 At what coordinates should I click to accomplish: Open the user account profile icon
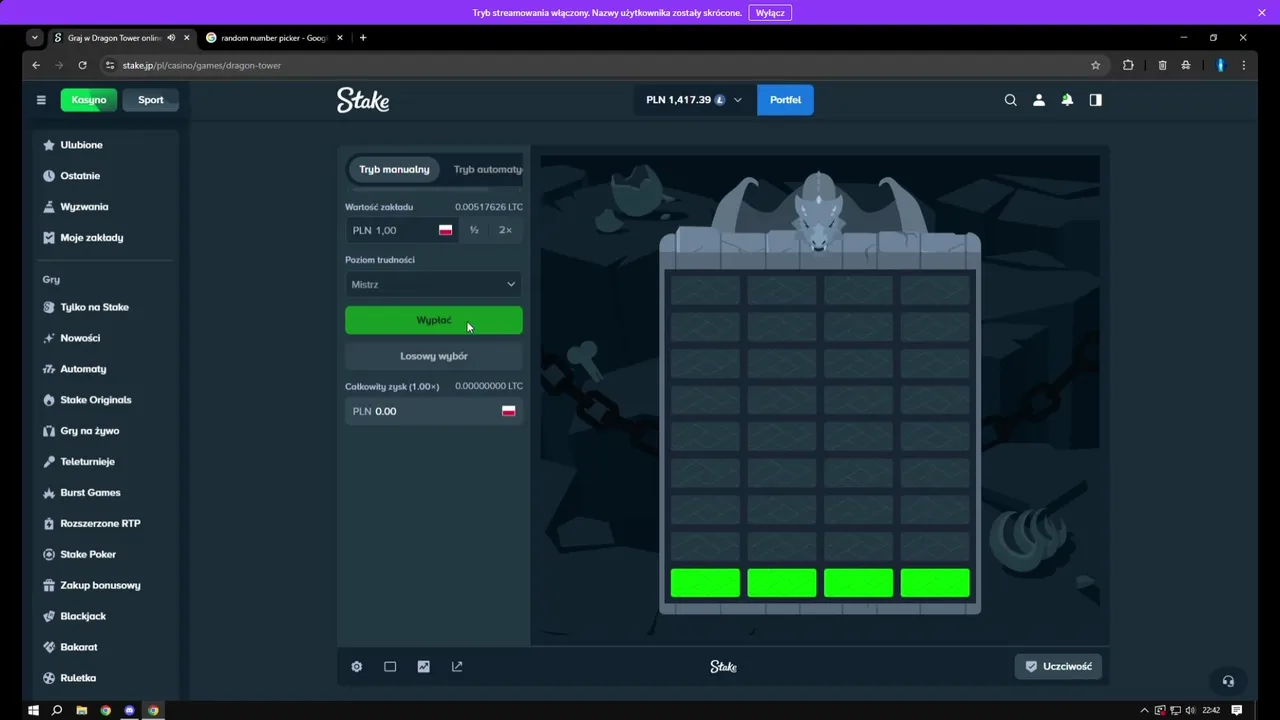[x=1039, y=100]
